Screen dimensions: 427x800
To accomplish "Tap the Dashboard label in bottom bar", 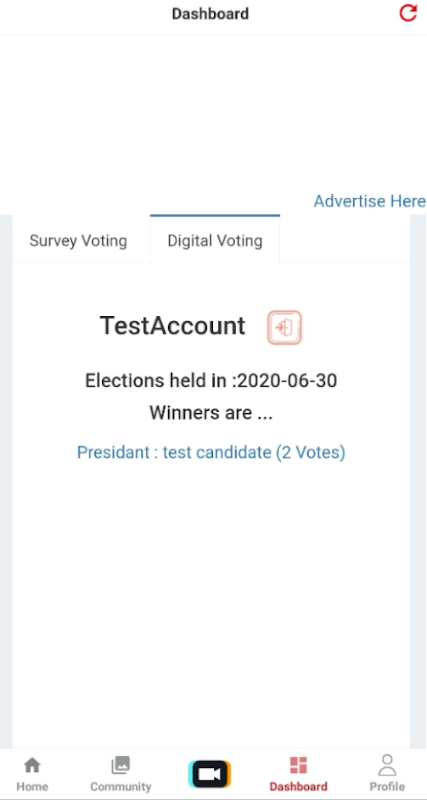I will 298,786.
